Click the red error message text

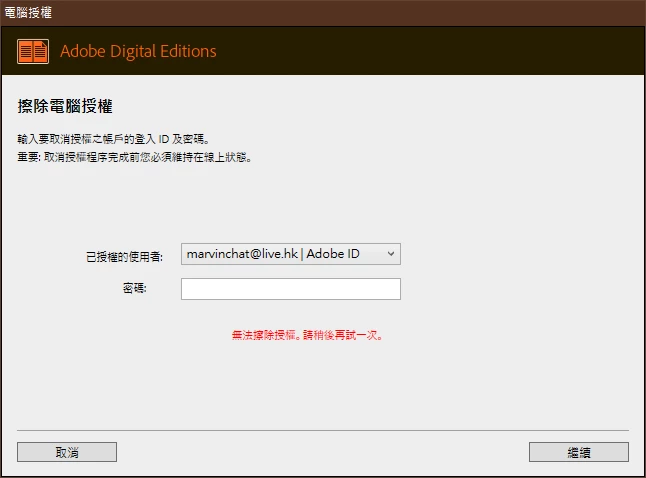pos(307,335)
